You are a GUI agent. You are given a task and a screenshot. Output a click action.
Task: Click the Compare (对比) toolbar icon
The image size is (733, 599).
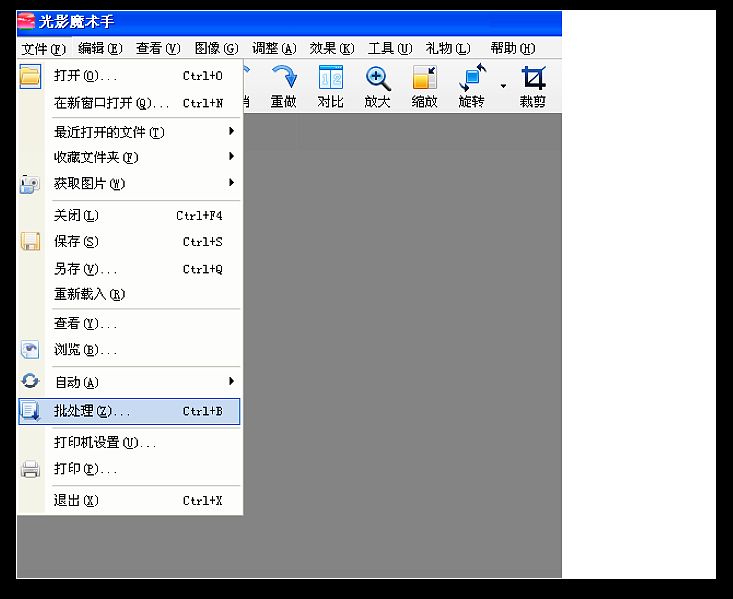[330, 86]
